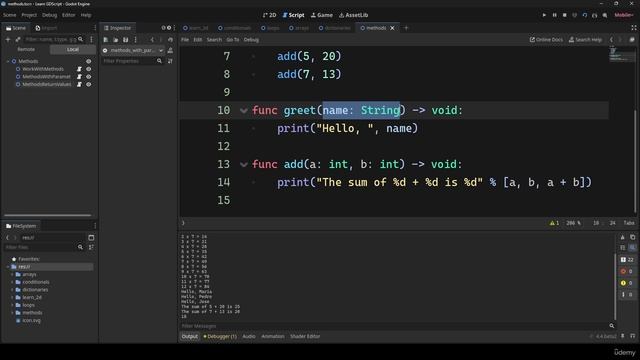The height and width of the screenshot is (360, 640).
Task: Click the script warning indicator showing 1
Action: 554,223
